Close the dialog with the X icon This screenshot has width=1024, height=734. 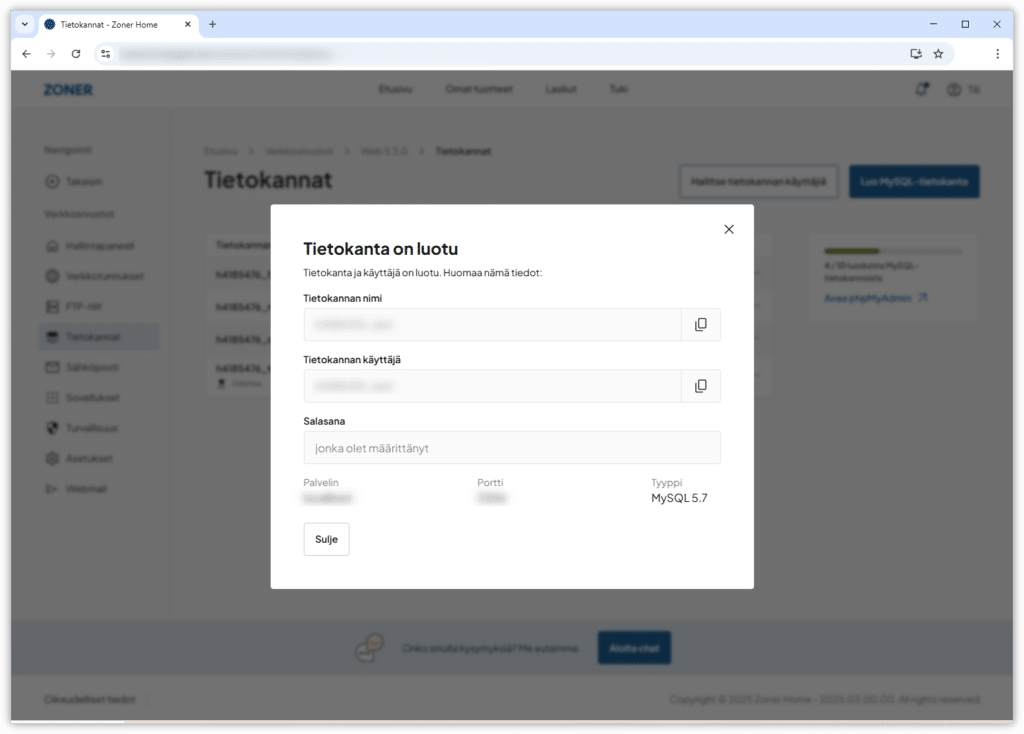[x=728, y=229]
